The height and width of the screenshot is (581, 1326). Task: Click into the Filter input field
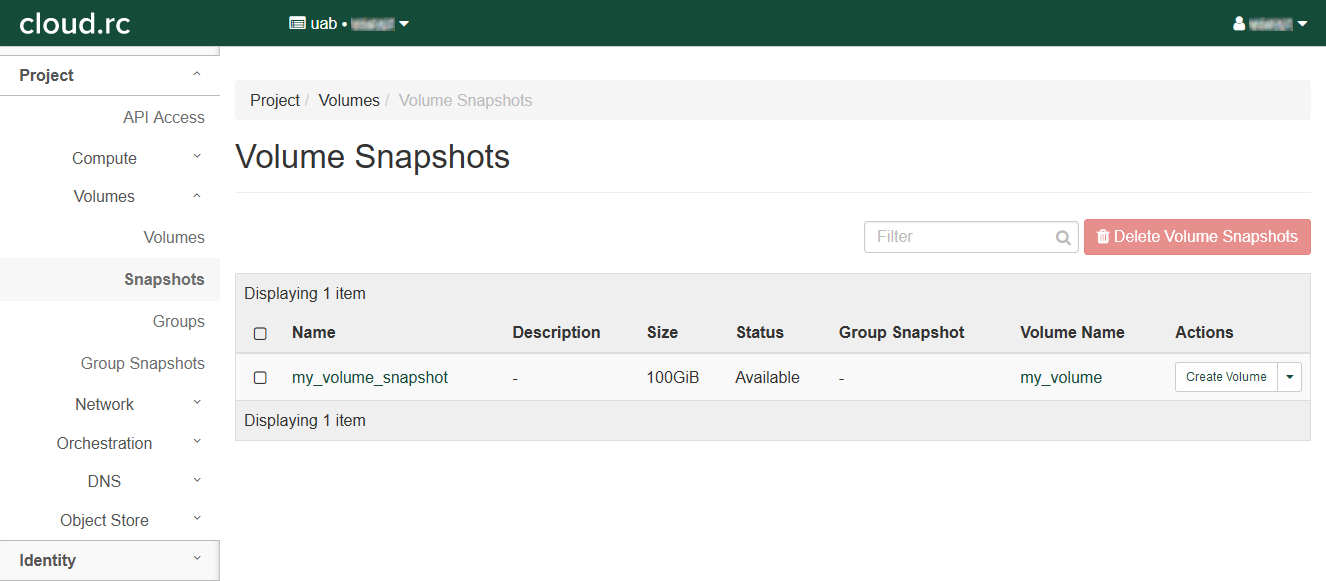point(958,237)
